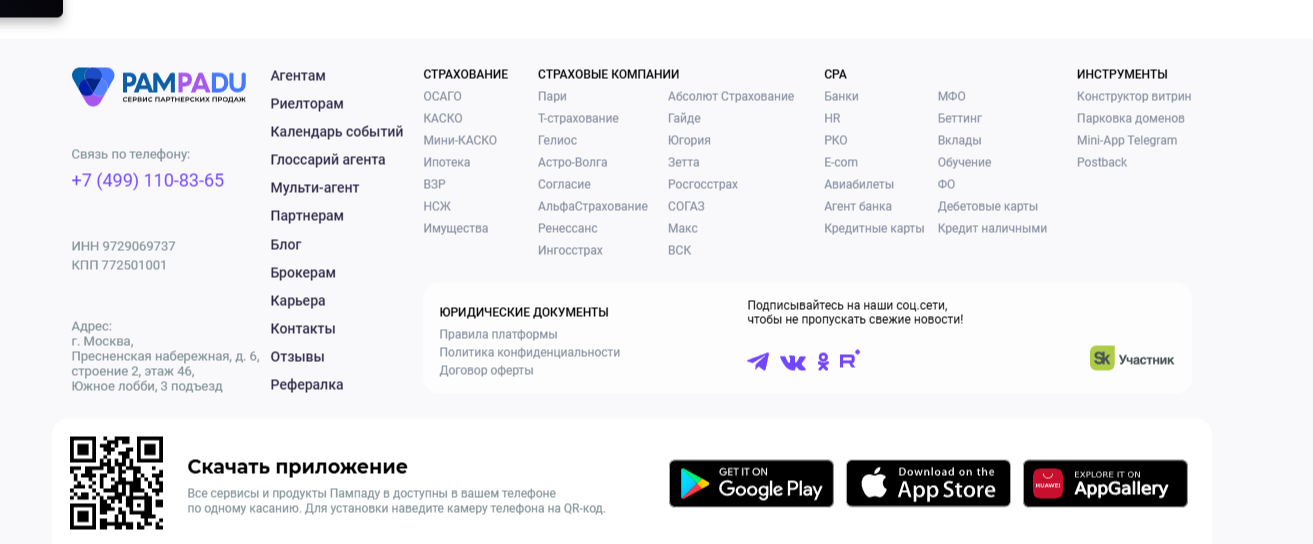Open the Договор оферты document link
The image size is (1313, 544).
pyautogui.click(x=486, y=371)
